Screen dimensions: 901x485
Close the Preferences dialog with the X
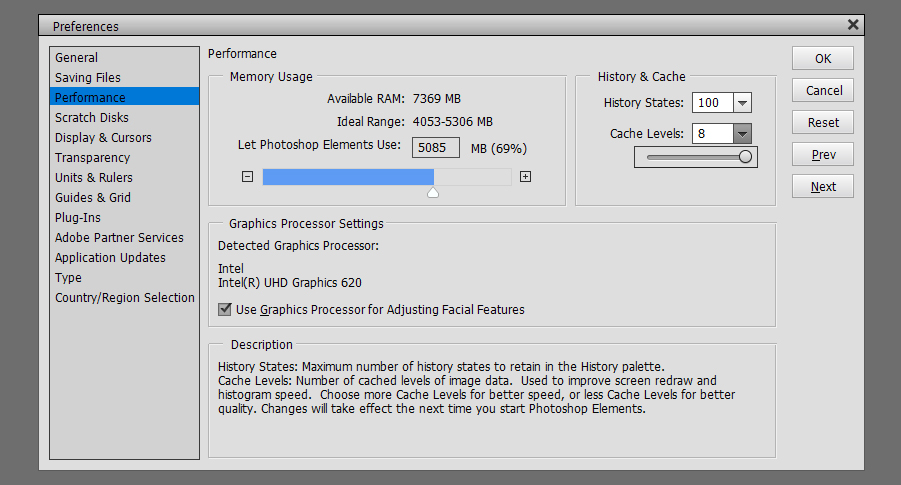point(853,25)
